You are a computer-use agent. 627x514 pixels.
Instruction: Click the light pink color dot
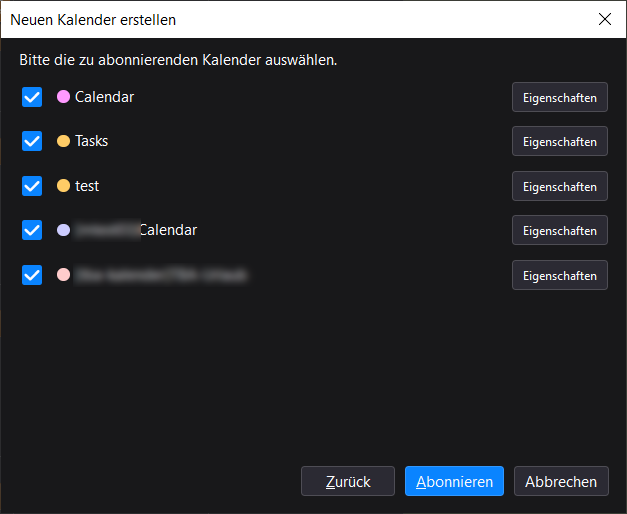[x=63, y=274]
